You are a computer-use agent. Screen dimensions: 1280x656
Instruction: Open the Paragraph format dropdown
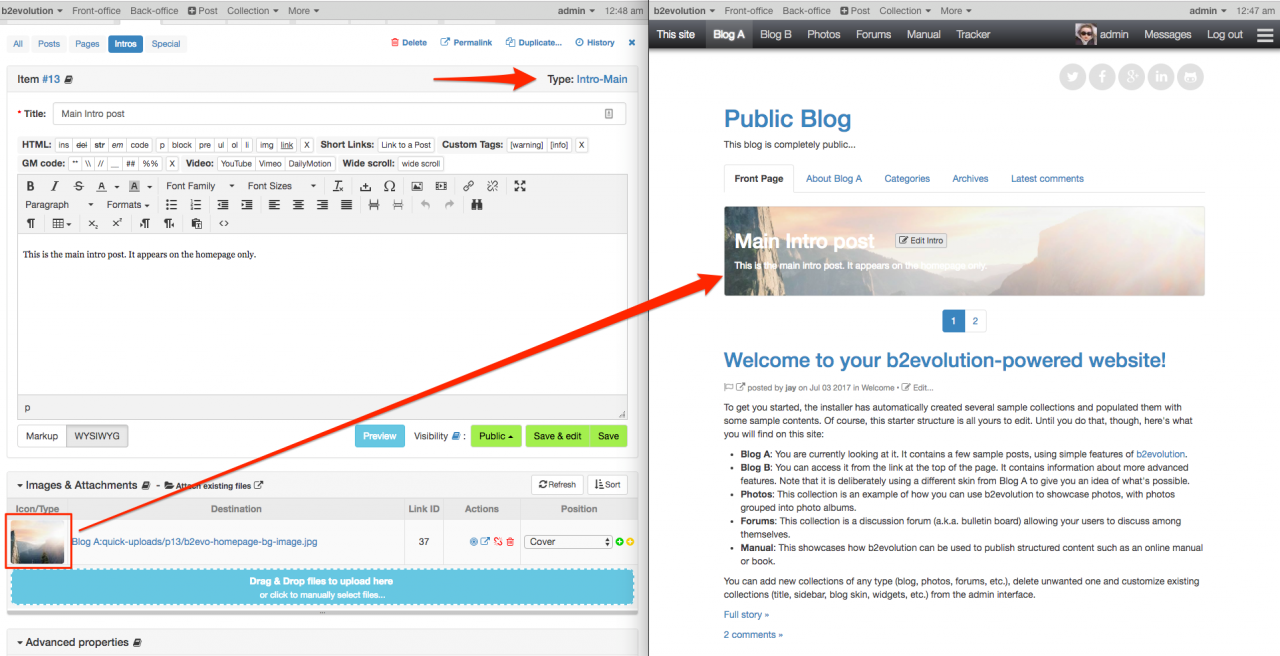click(x=60, y=205)
